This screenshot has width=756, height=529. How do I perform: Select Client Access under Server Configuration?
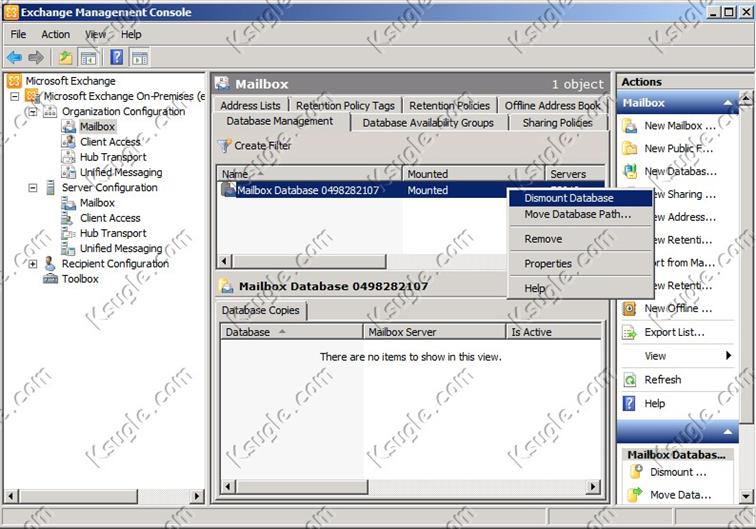click(110, 218)
